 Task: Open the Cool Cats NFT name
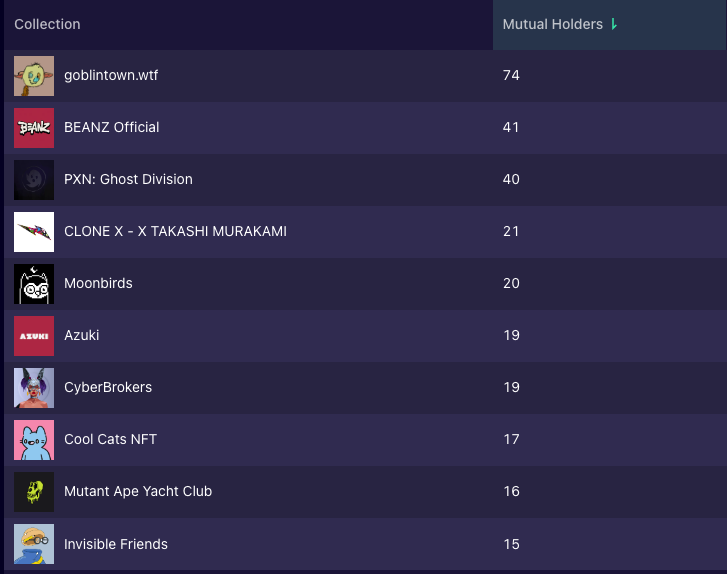(110, 439)
